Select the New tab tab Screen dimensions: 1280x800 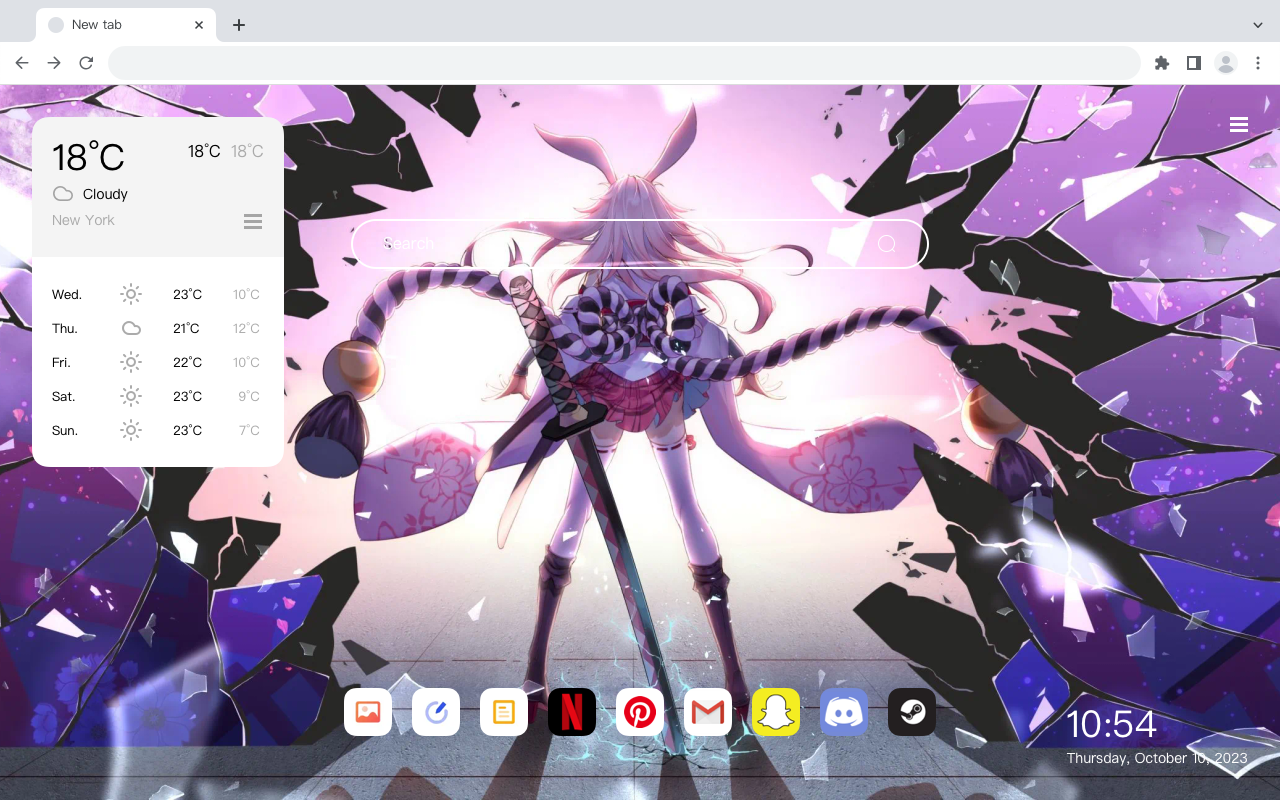126,25
